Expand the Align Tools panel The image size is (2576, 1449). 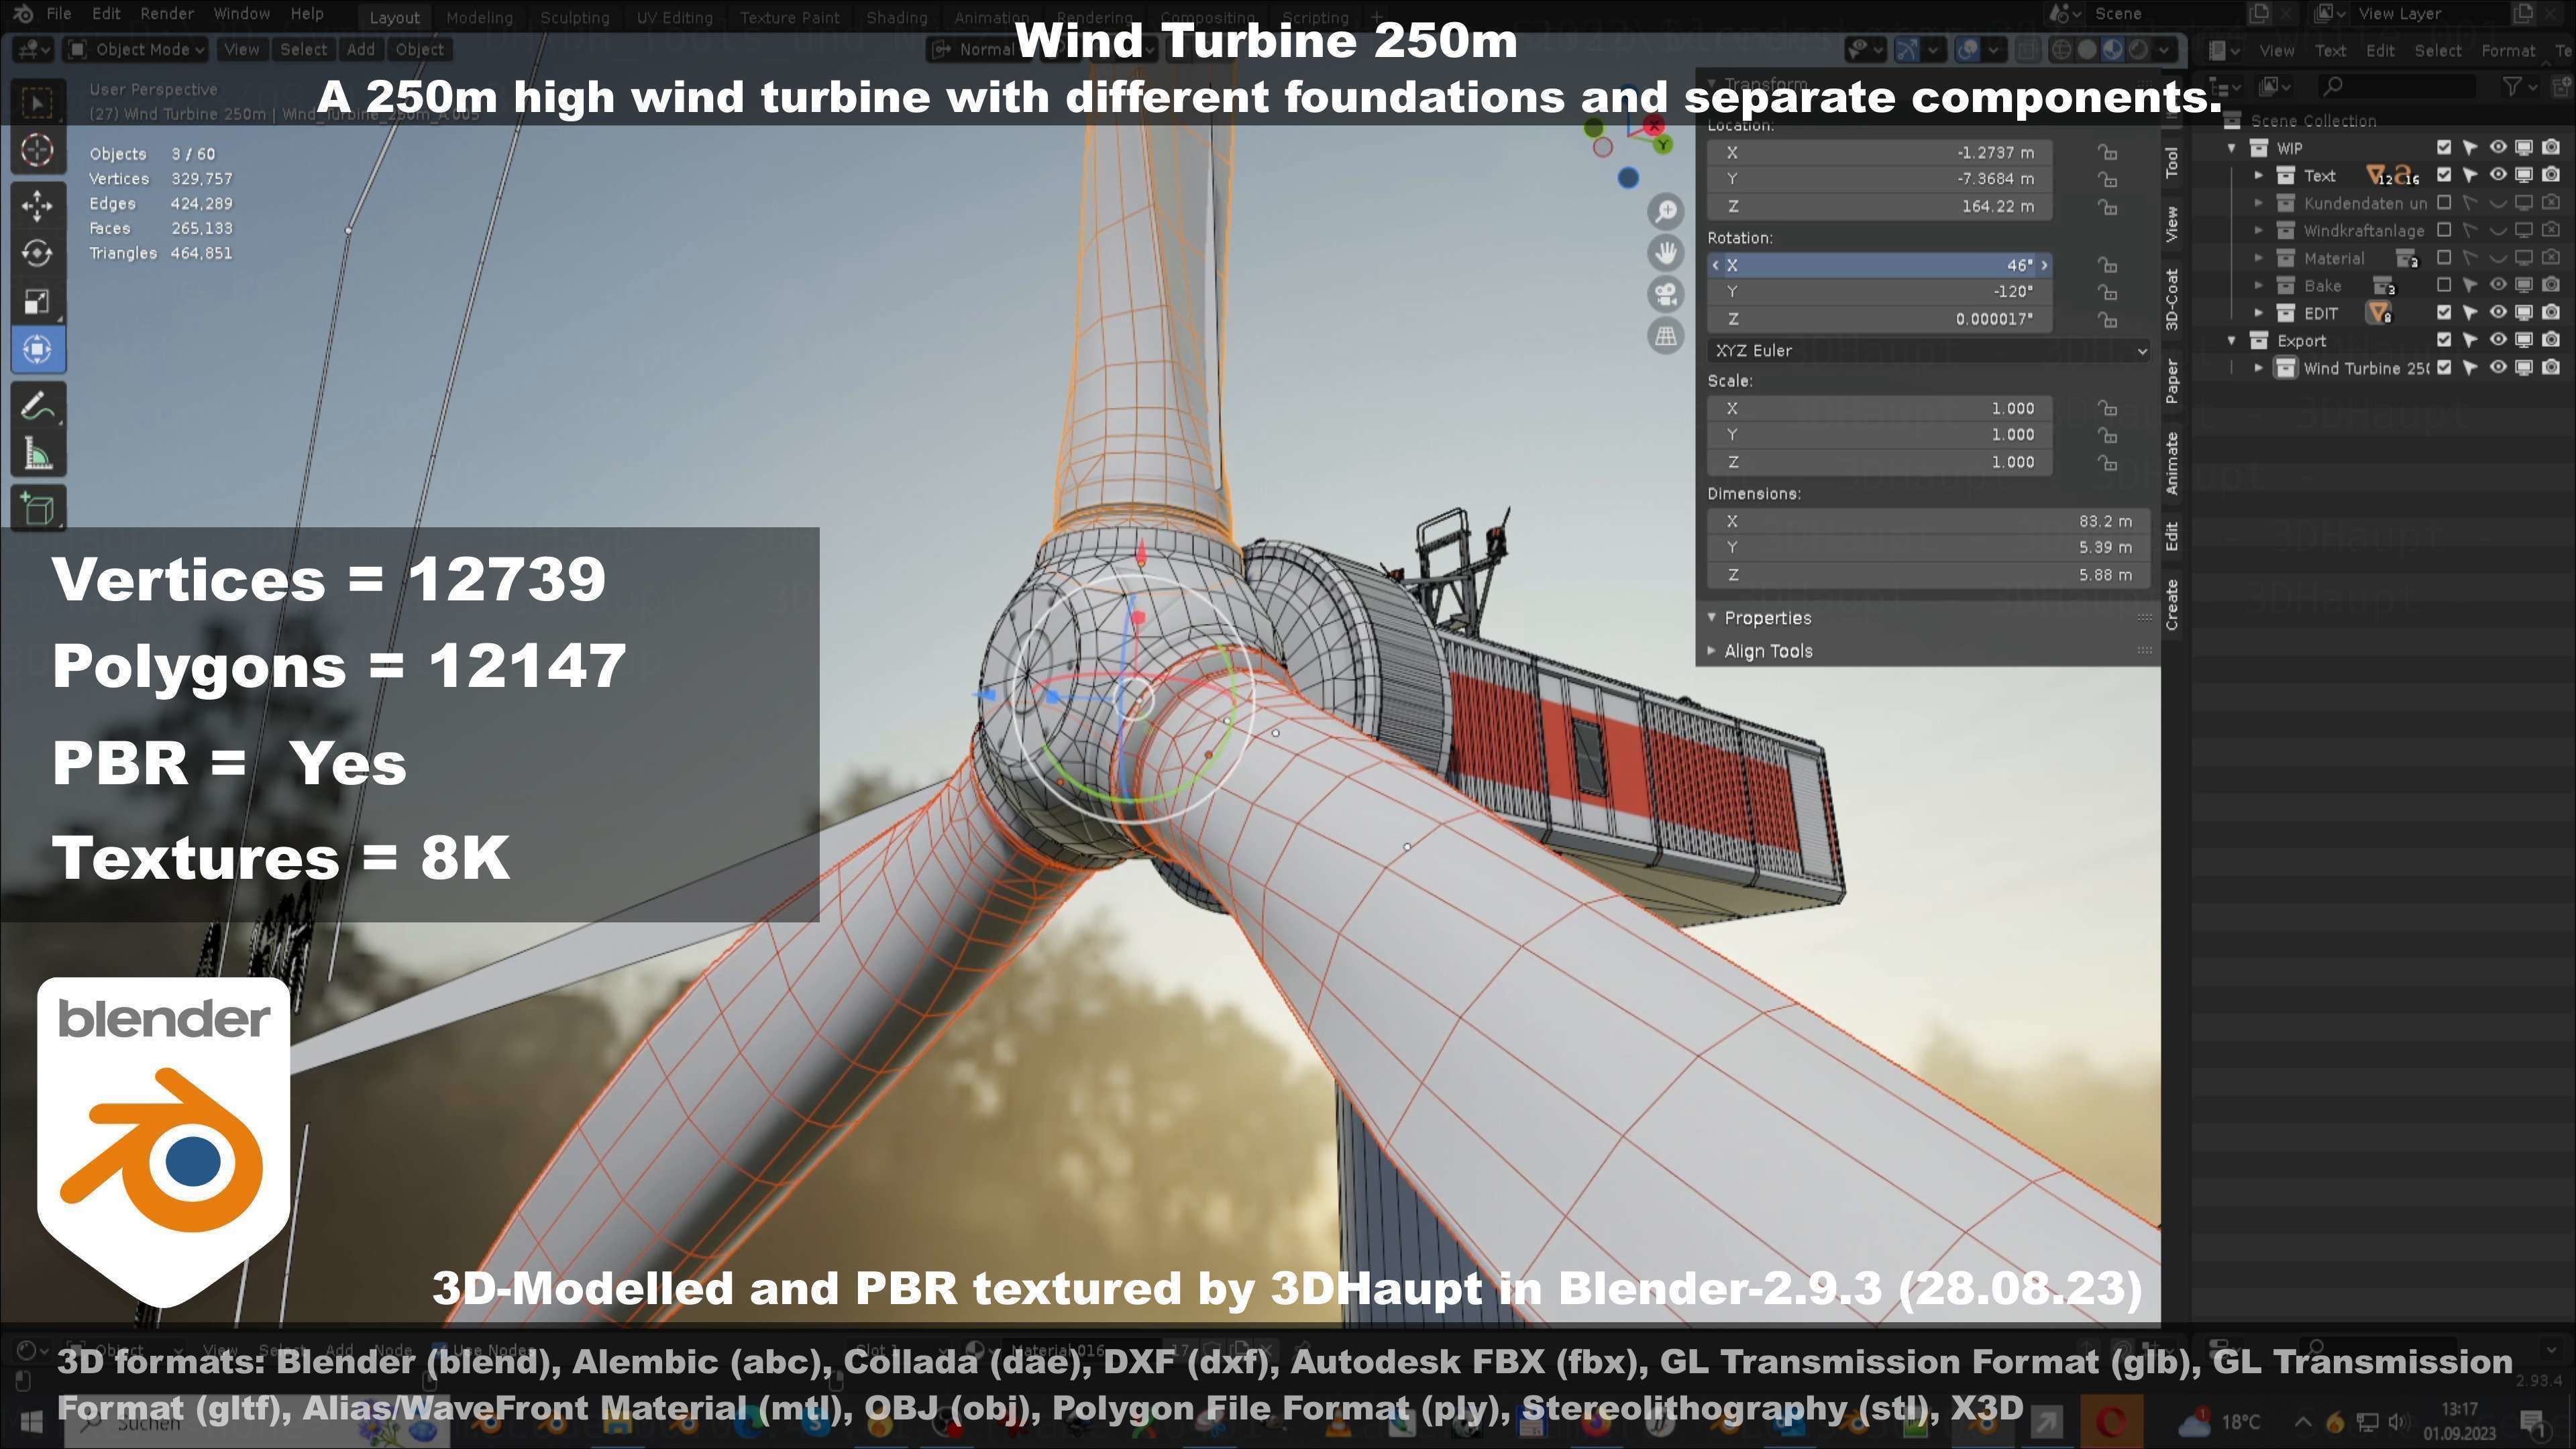1767,651
